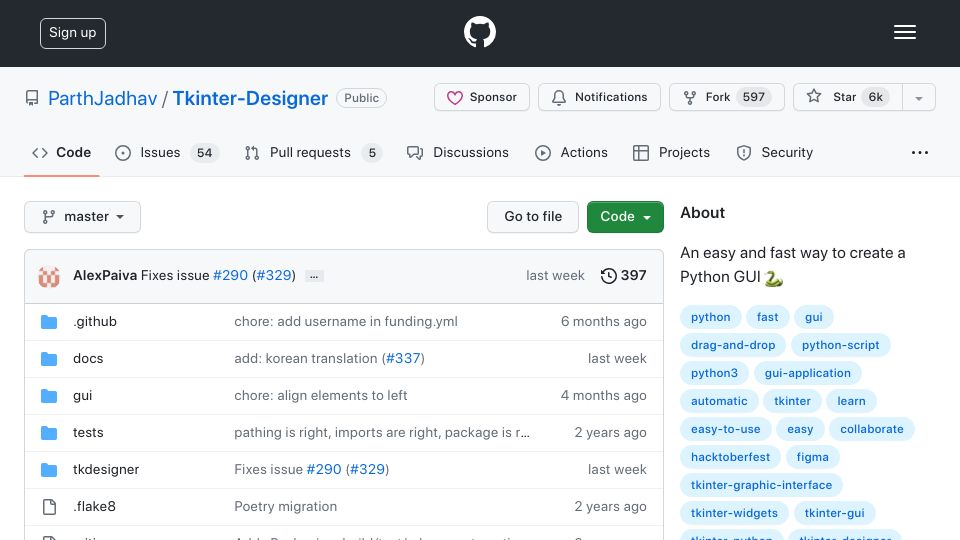Open the Pull requests tab
Screen dimensions: 960x540
tap(313, 152)
